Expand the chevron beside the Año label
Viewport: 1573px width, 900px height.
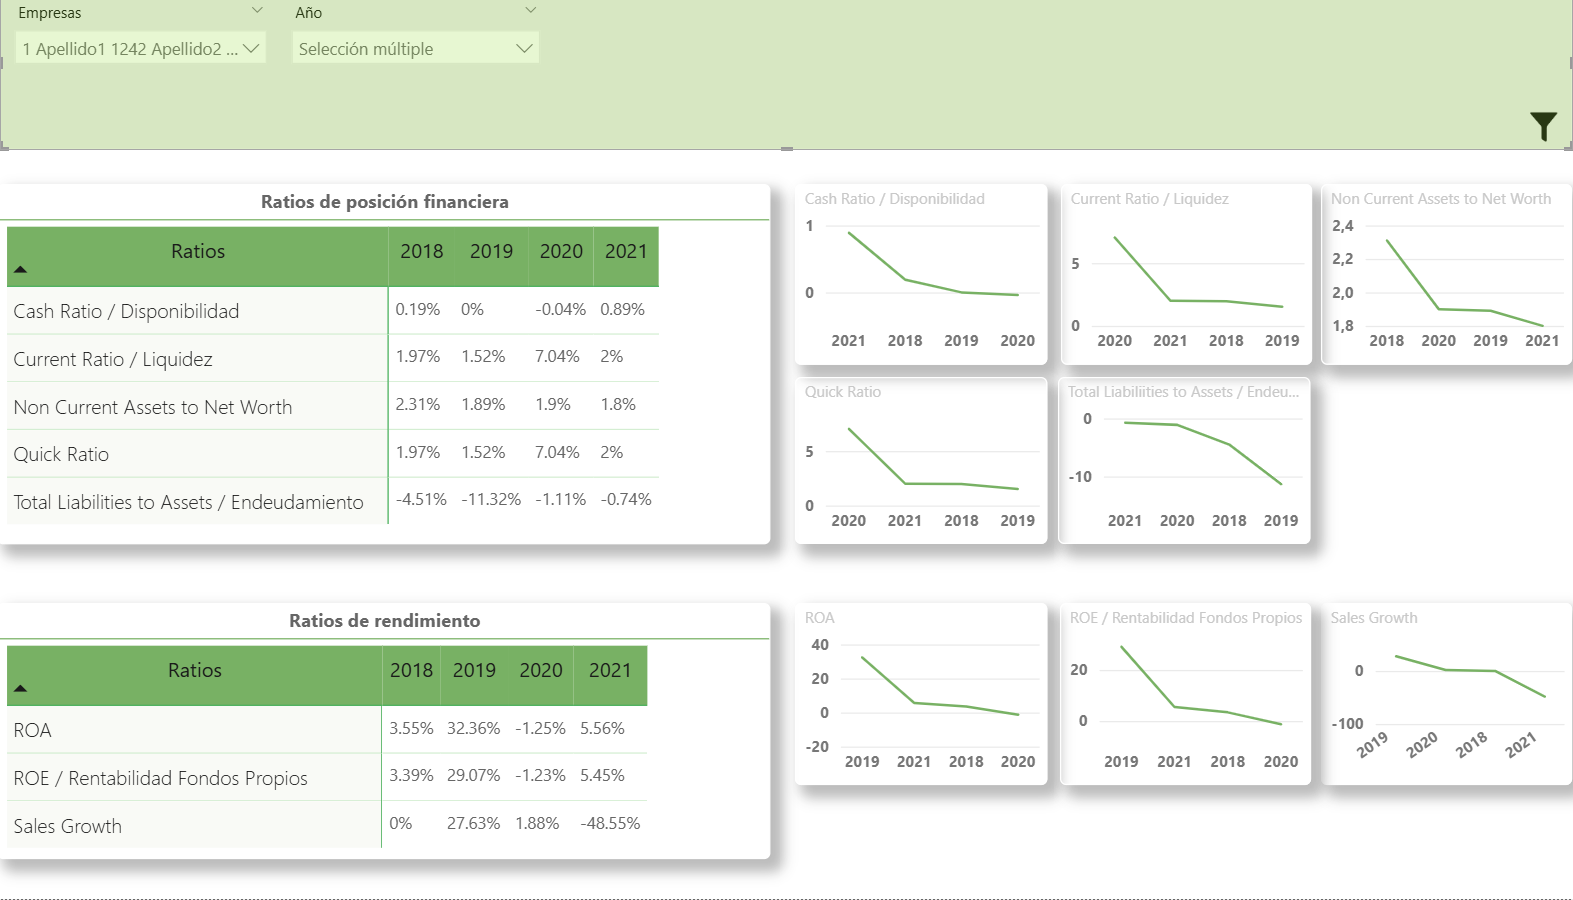530,11
